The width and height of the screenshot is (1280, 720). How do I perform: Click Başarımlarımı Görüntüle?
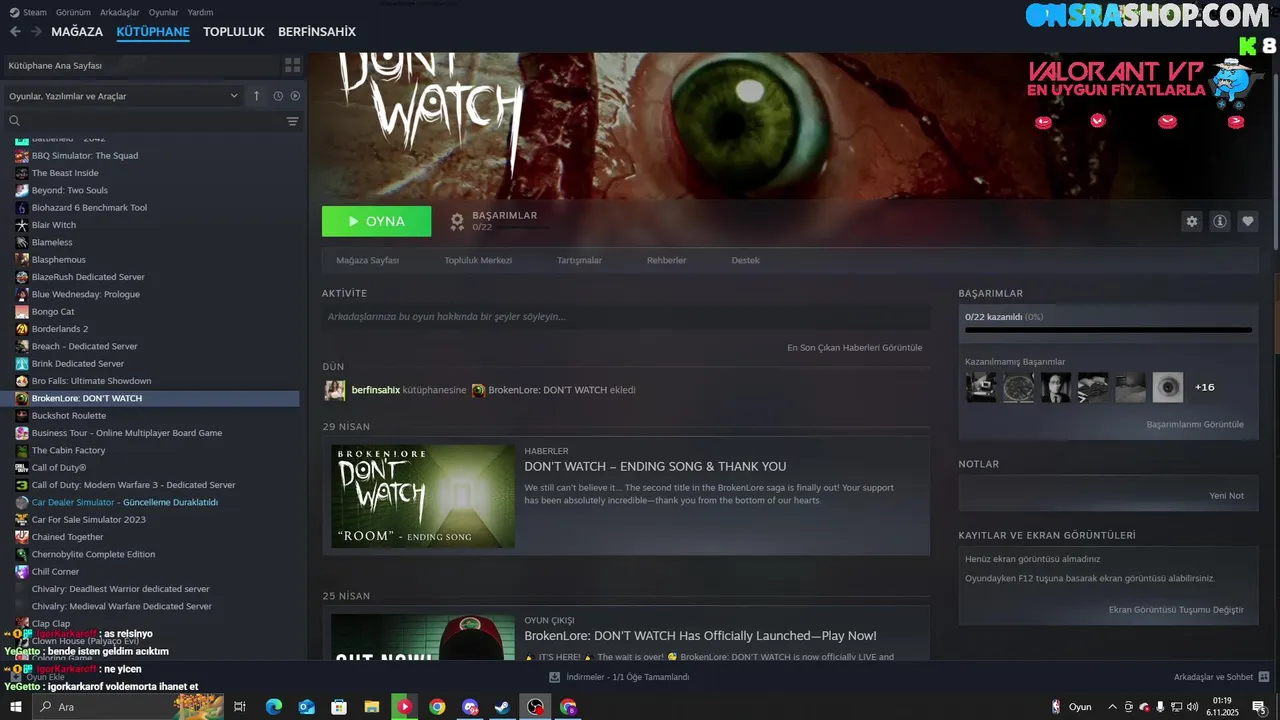click(1195, 424)
